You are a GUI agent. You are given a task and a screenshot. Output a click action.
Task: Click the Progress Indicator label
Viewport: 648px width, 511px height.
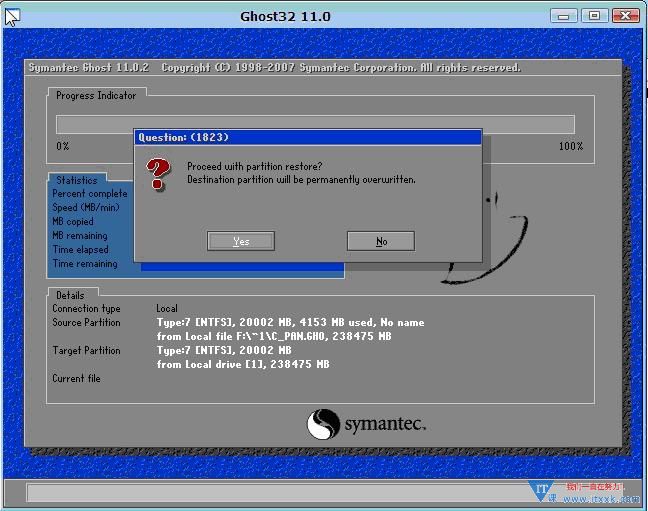click(x=96, y=96)
